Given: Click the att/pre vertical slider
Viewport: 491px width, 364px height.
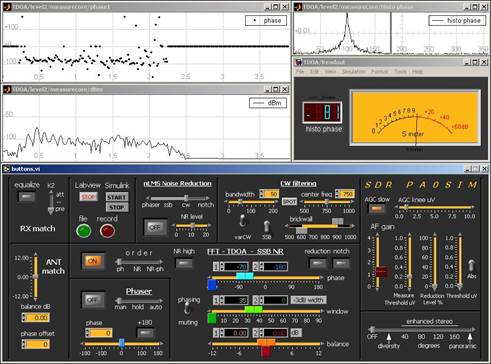Looking at the screenshot, I should pos(51,202).
